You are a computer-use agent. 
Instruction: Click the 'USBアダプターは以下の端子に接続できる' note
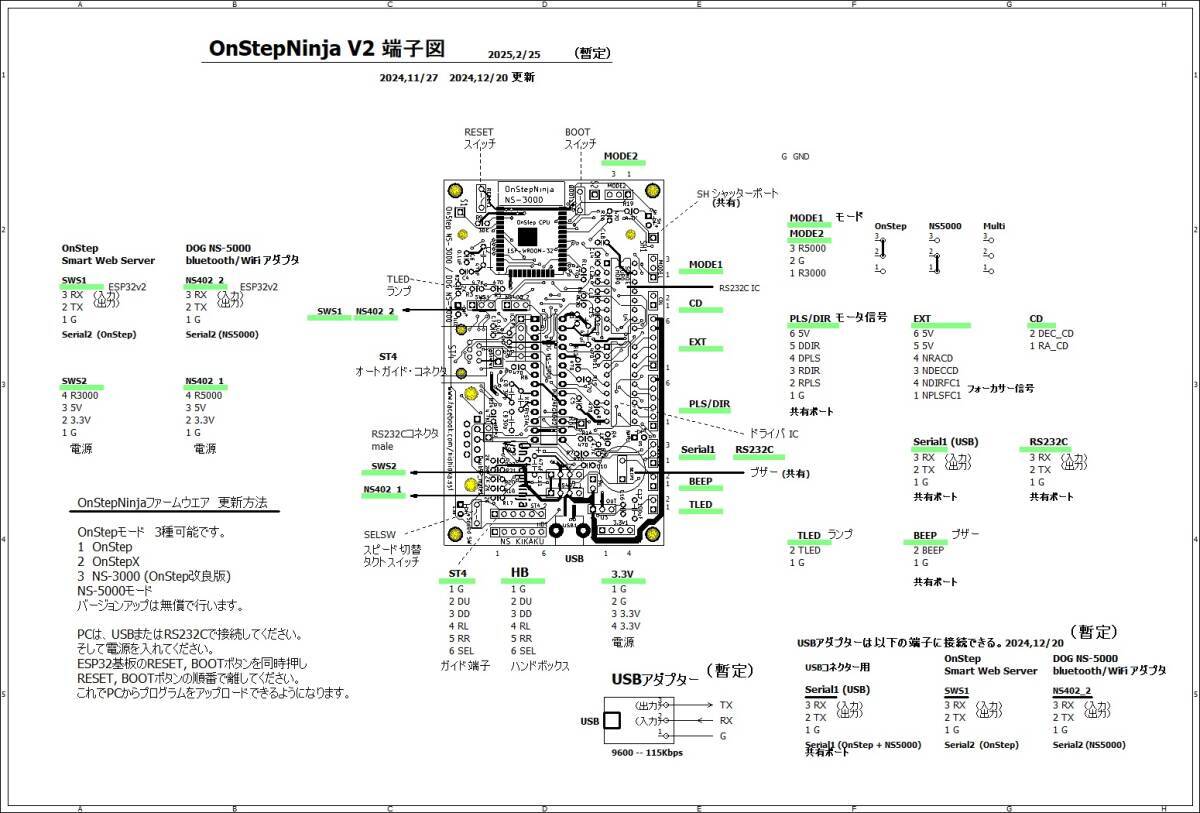click(x=900, y=645)
